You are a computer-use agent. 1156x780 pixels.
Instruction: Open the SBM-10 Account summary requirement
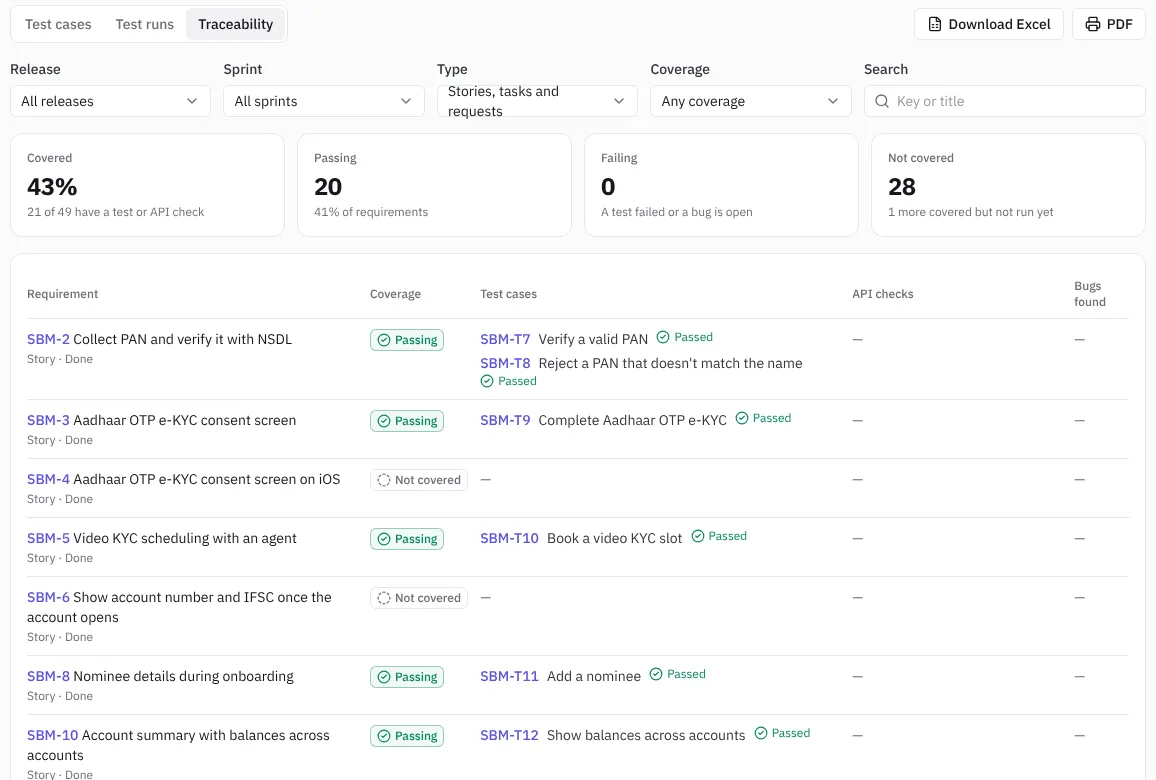[52, 735]
